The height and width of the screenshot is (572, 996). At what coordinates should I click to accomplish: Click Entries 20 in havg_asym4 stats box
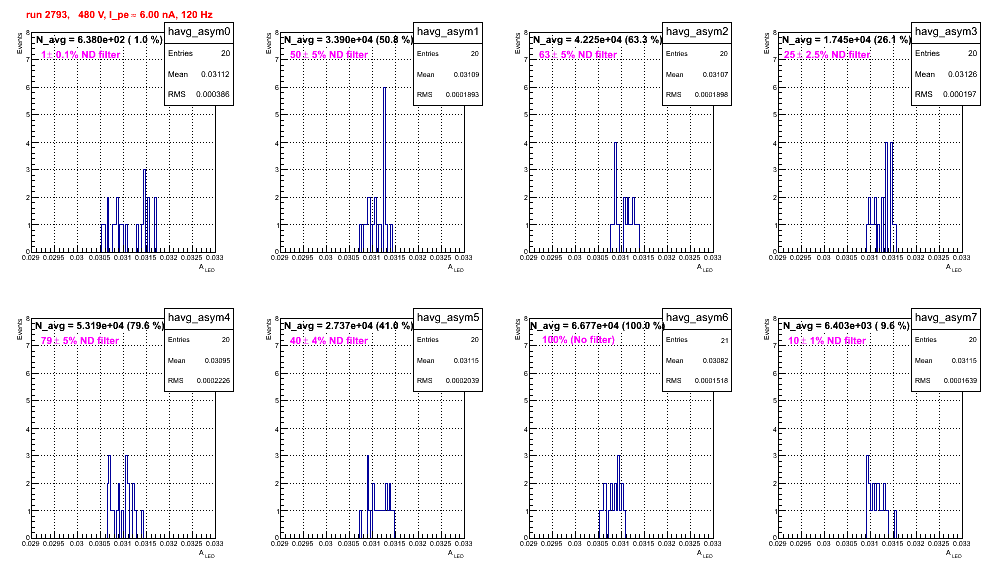click(199, 339)
